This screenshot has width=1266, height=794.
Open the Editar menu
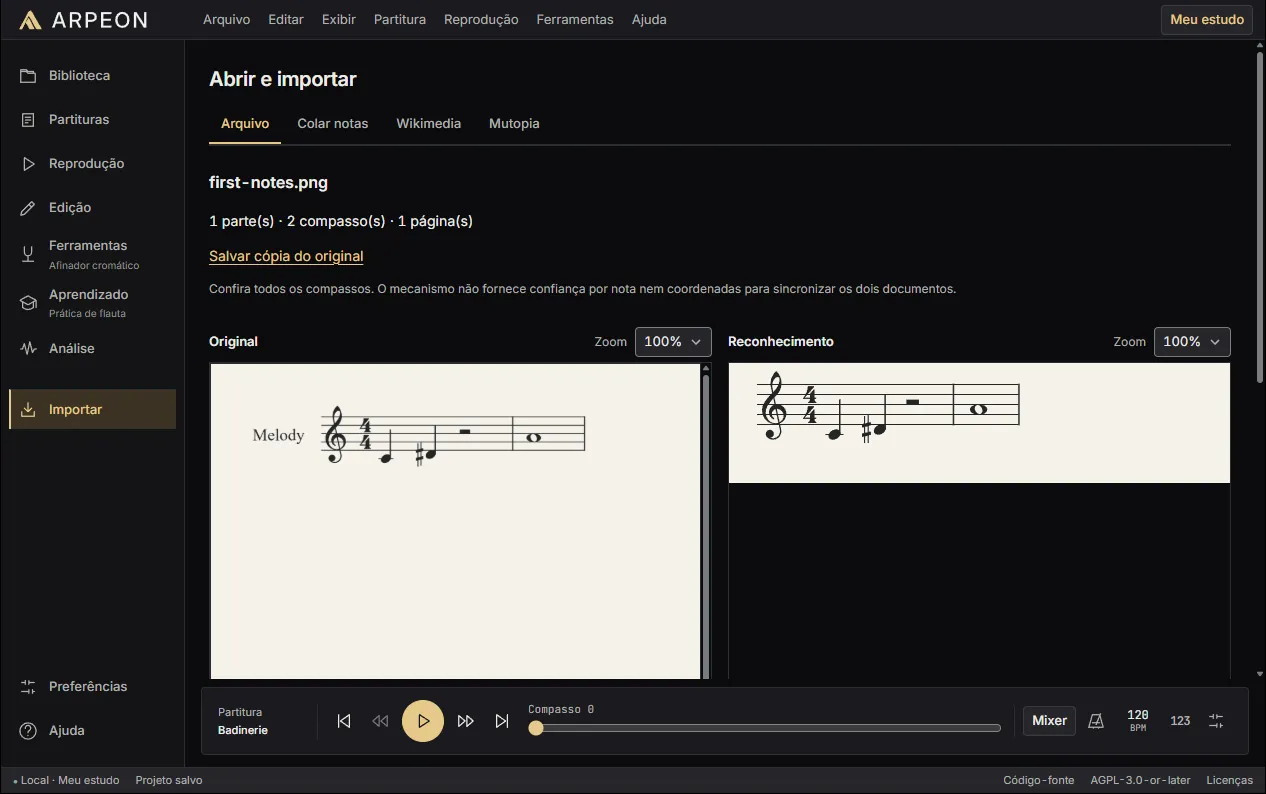pyautogui.click(x=286, y=20)
